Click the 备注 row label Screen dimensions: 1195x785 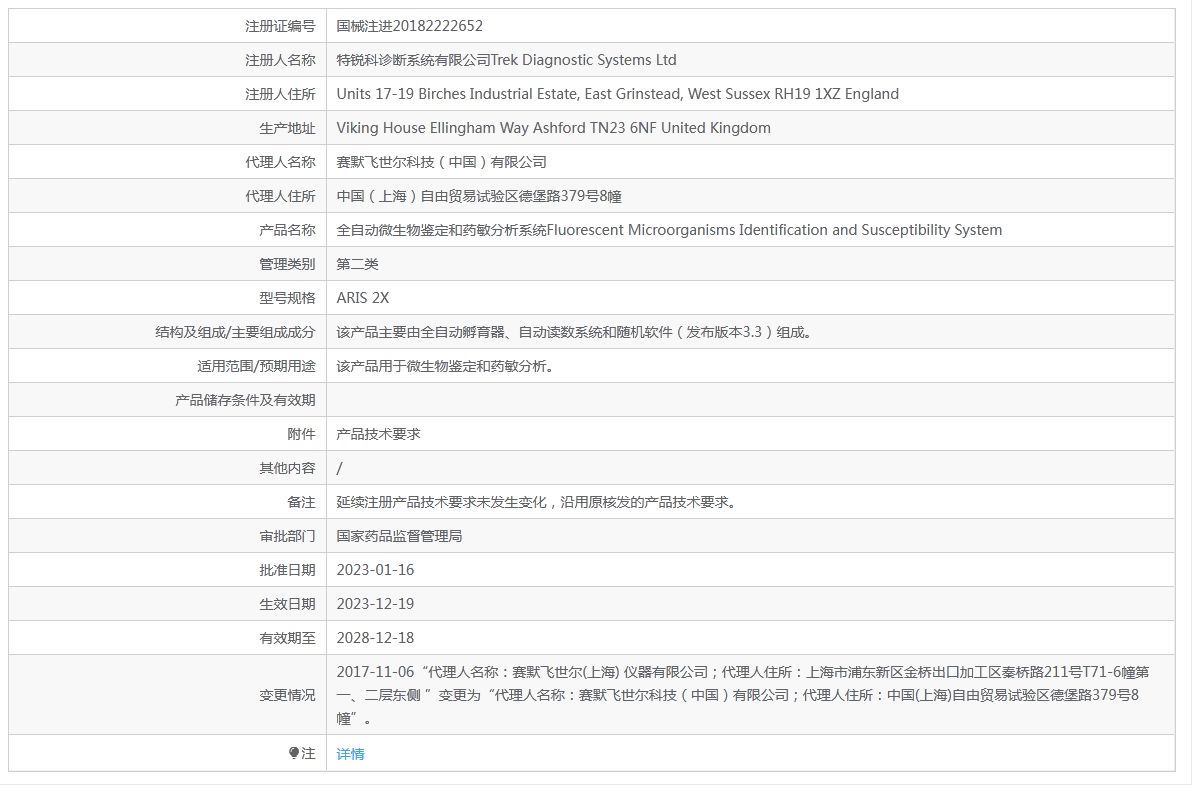coord(301,502)
